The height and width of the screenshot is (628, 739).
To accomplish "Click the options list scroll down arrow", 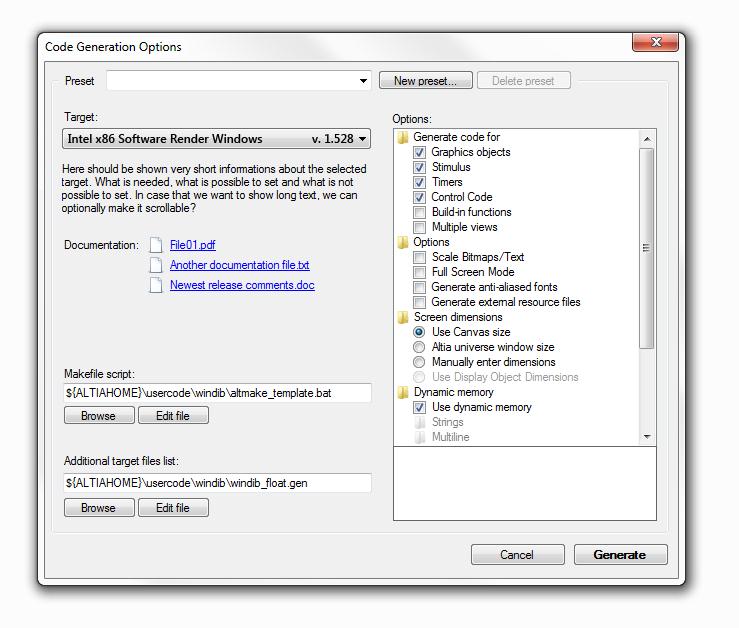I will point(647,437).
